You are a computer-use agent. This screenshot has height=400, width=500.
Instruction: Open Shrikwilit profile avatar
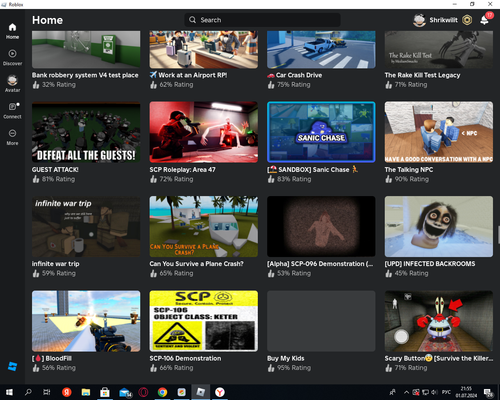click(x=419, y=20)
